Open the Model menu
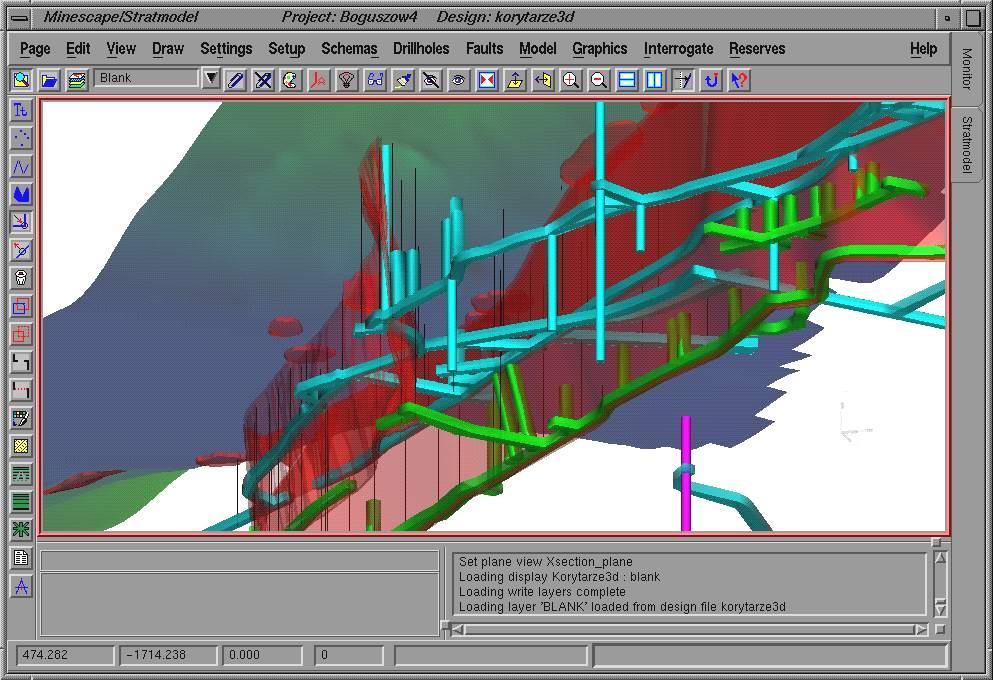This screenshot has width=993, height=680. coord(538,49)
